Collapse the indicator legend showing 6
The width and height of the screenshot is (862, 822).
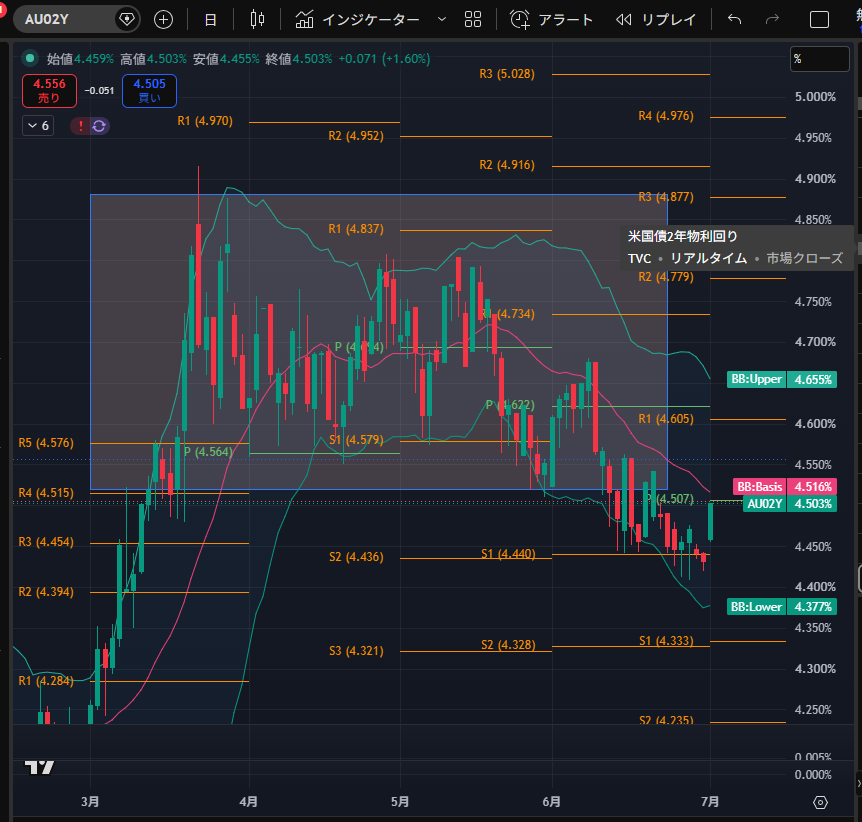pyautogui.click(x=38, y=126)
